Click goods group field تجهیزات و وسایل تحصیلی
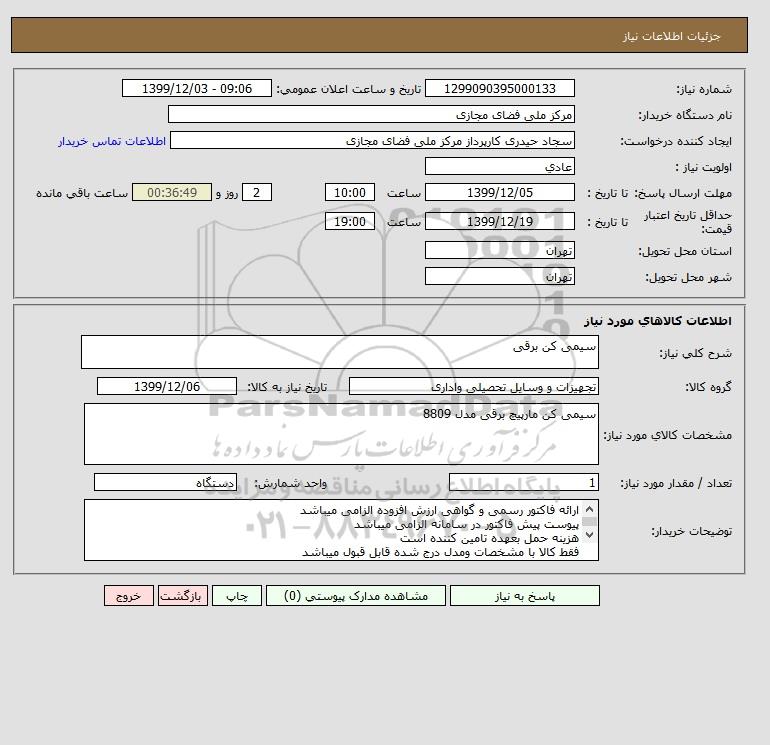Image resolution: width=770 pixels, height=745 pixels. 473,386
